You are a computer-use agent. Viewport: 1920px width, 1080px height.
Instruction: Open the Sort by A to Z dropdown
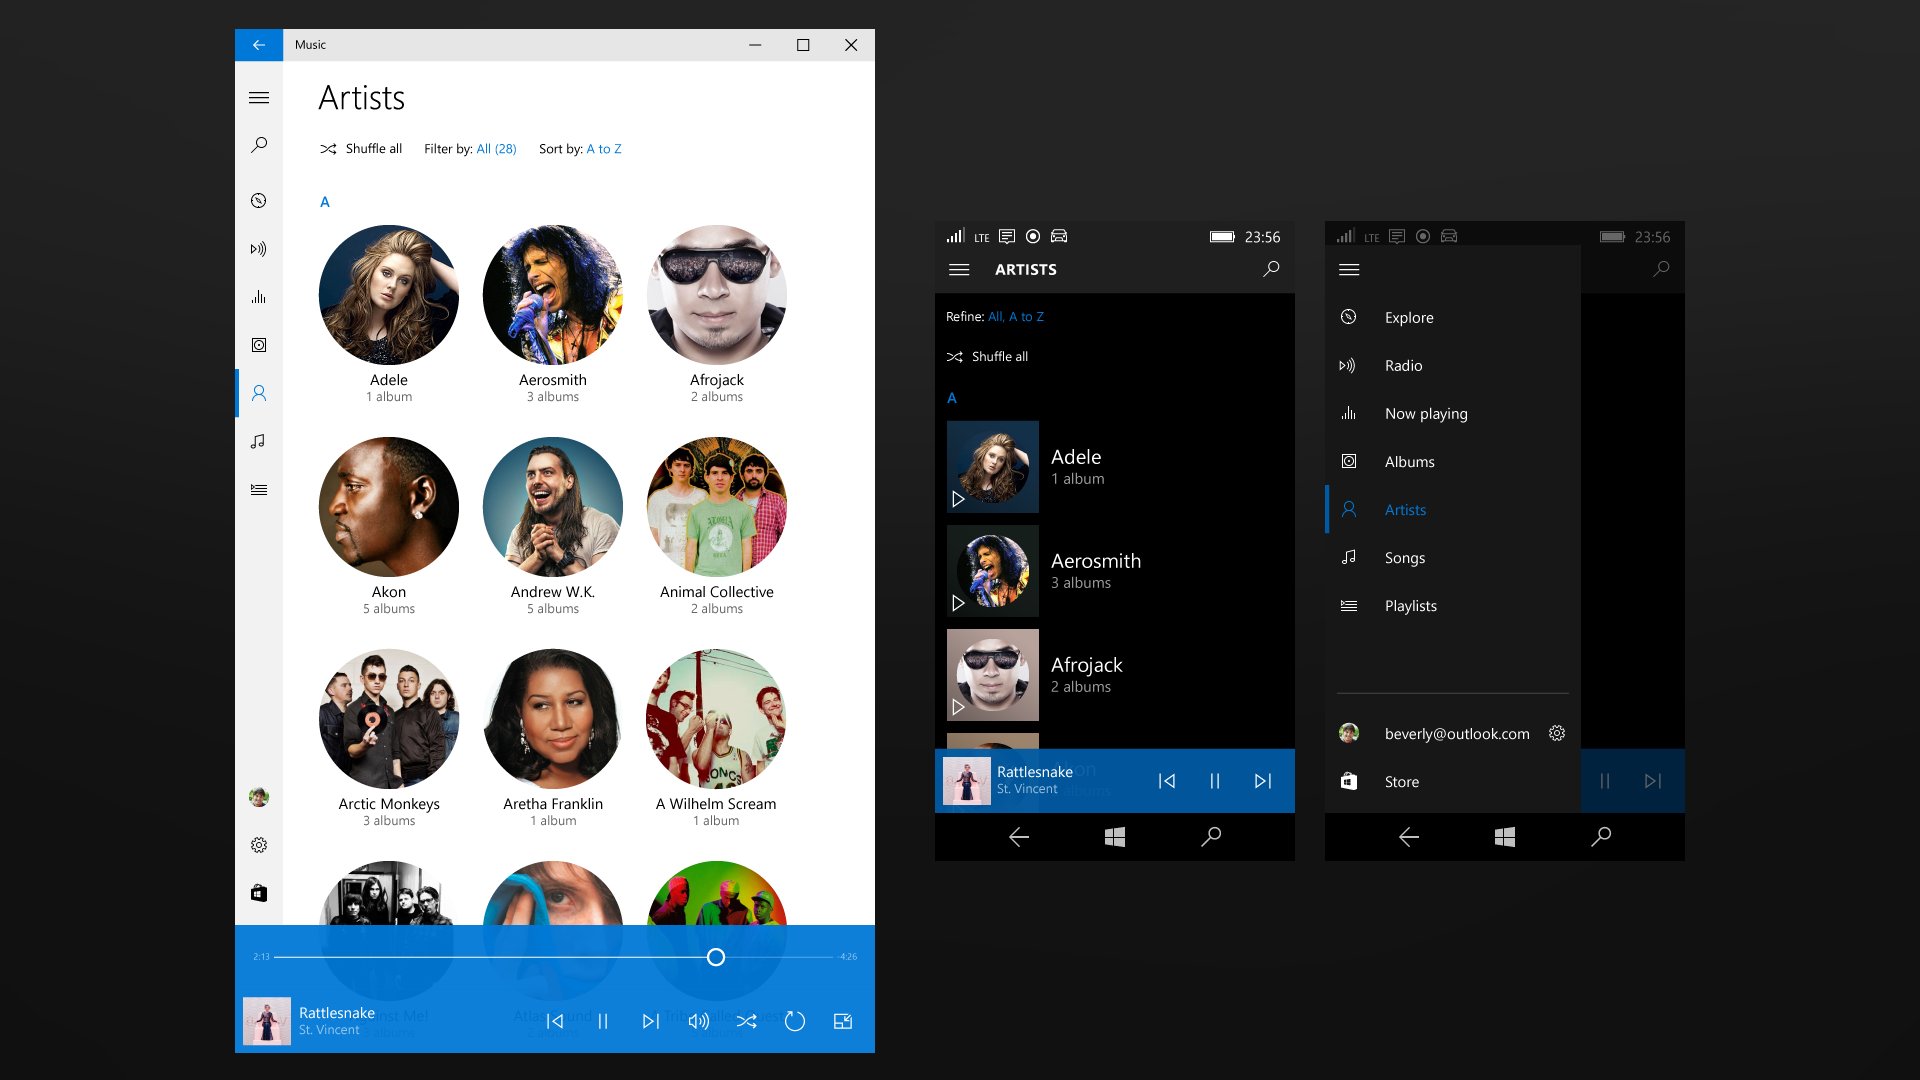point(604,148)
